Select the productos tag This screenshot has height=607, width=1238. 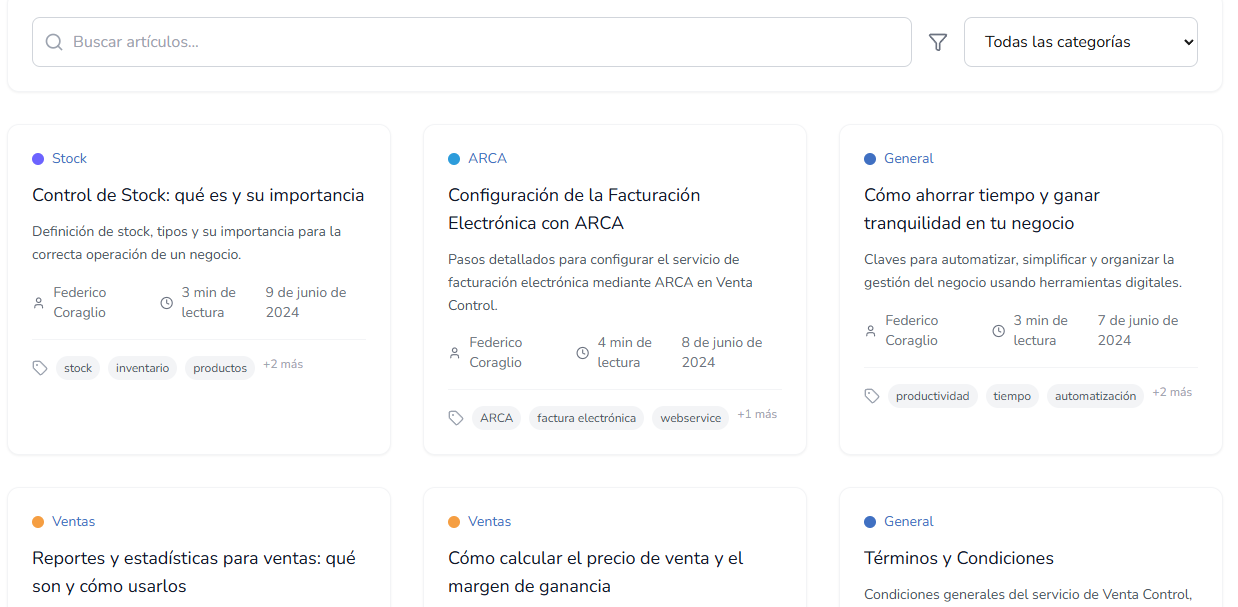click(220, 368)
